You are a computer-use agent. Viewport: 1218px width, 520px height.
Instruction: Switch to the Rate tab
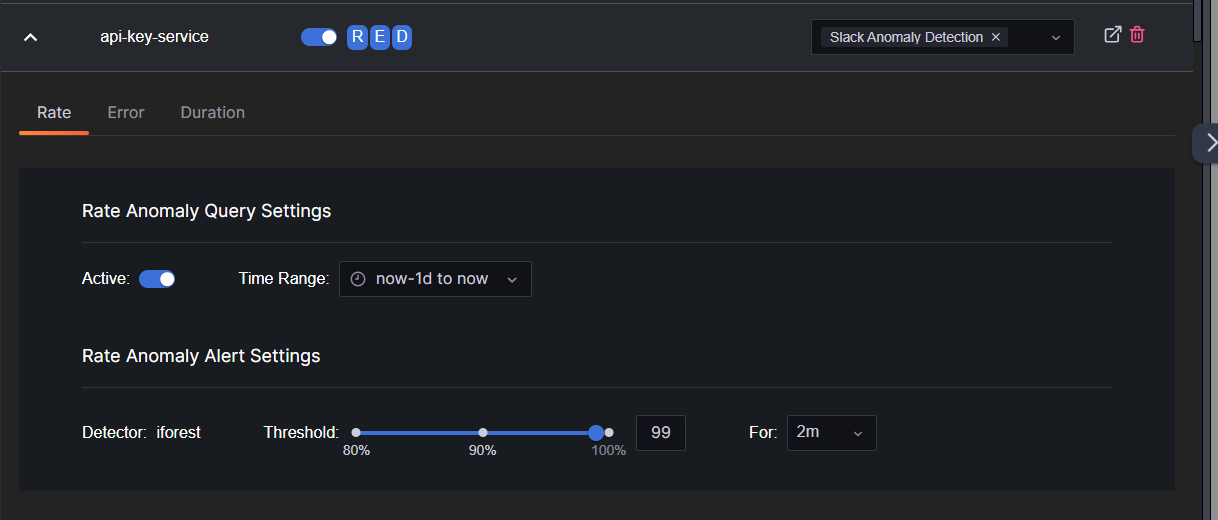pos(54,112)
